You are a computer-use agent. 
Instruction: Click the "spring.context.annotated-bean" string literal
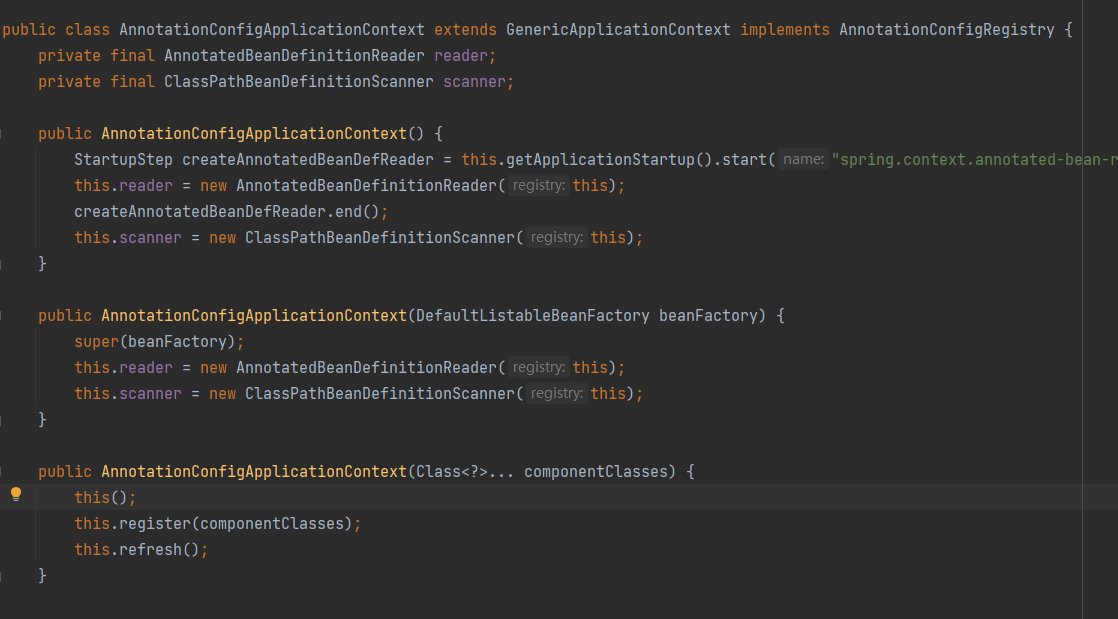pyautogui.click(x=970, y=160)
